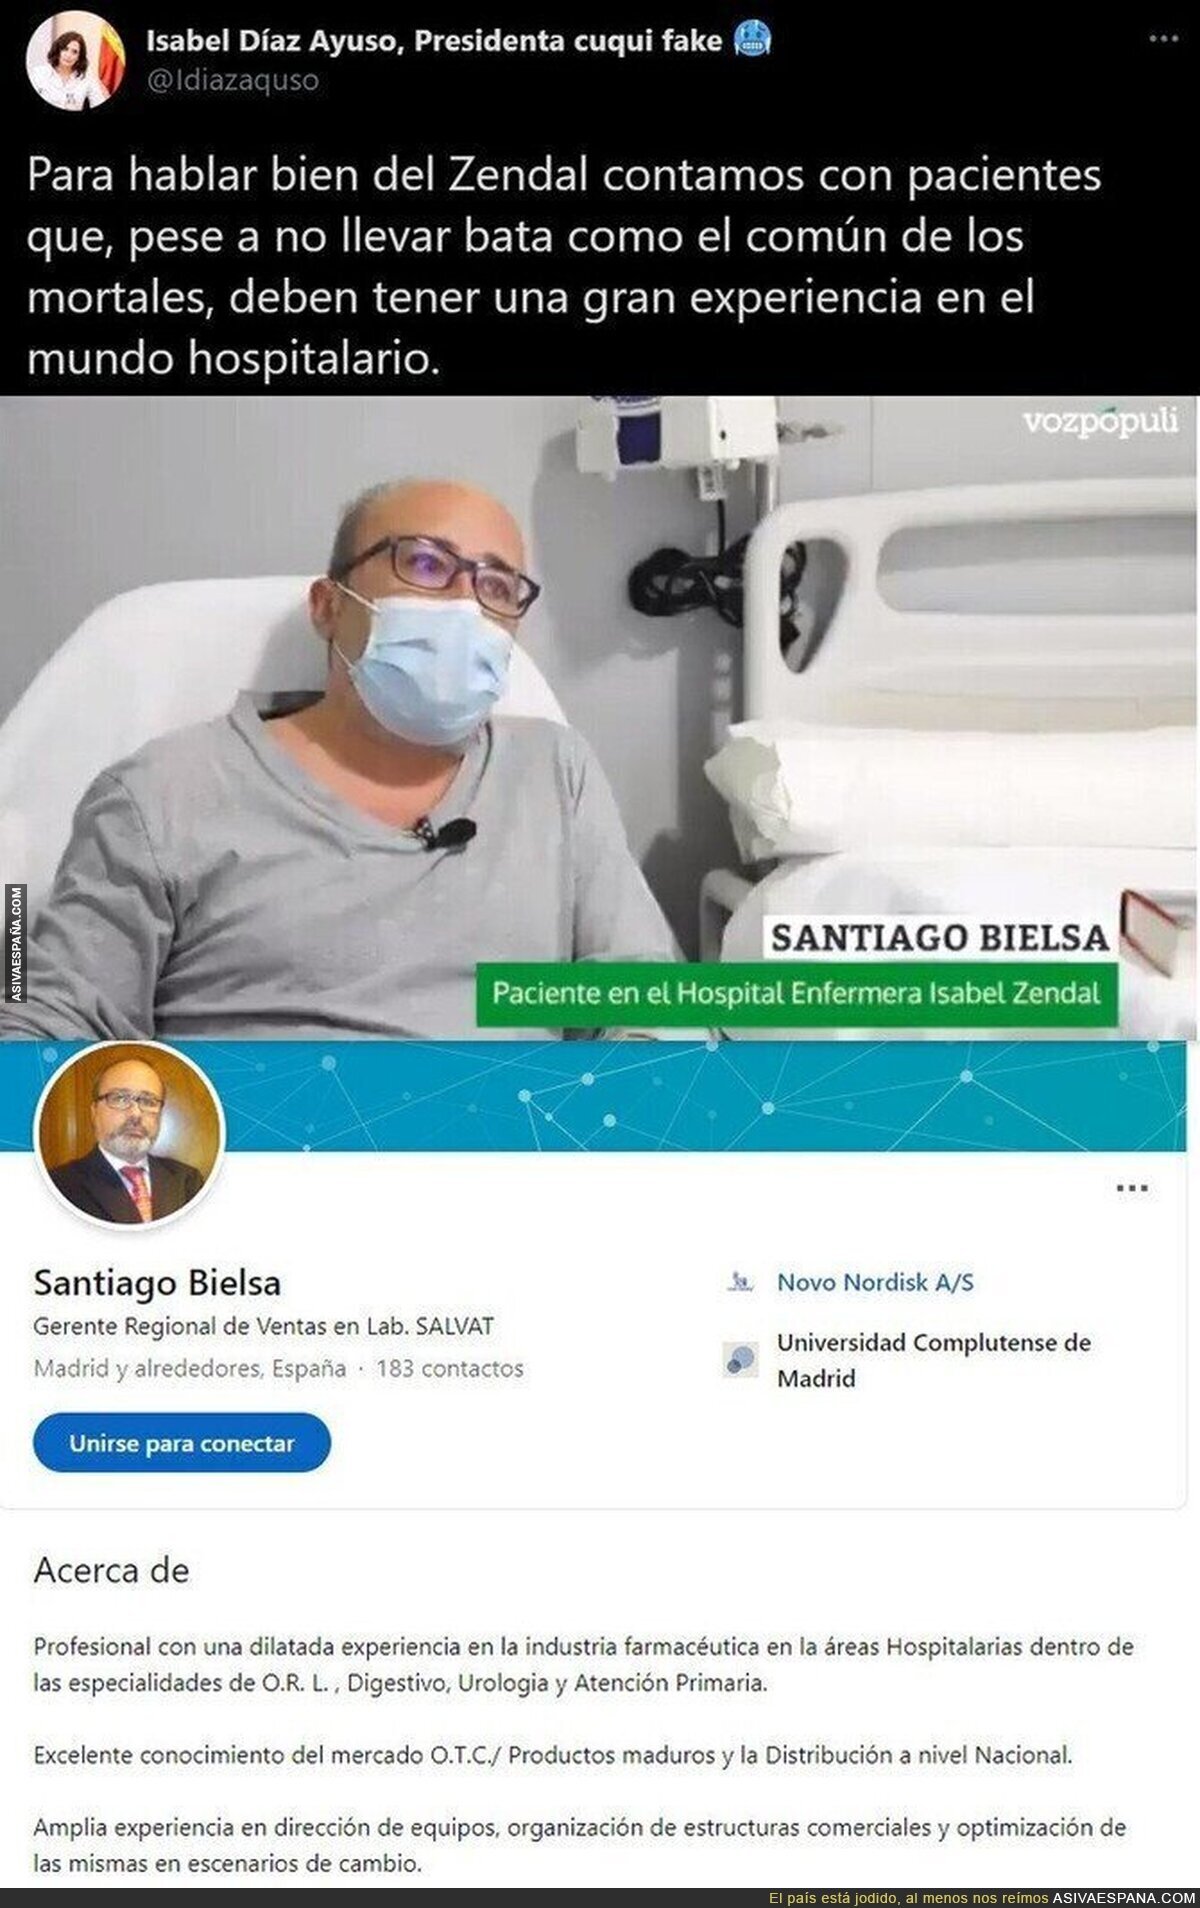
Task: Open Universidad Complutense de Madrid link
Action: (x=934, y=1360)
